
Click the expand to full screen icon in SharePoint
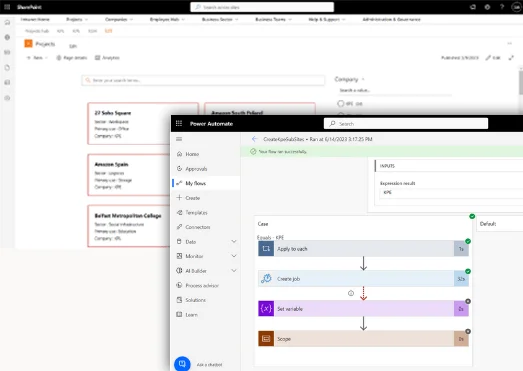[x=511, y=58]
